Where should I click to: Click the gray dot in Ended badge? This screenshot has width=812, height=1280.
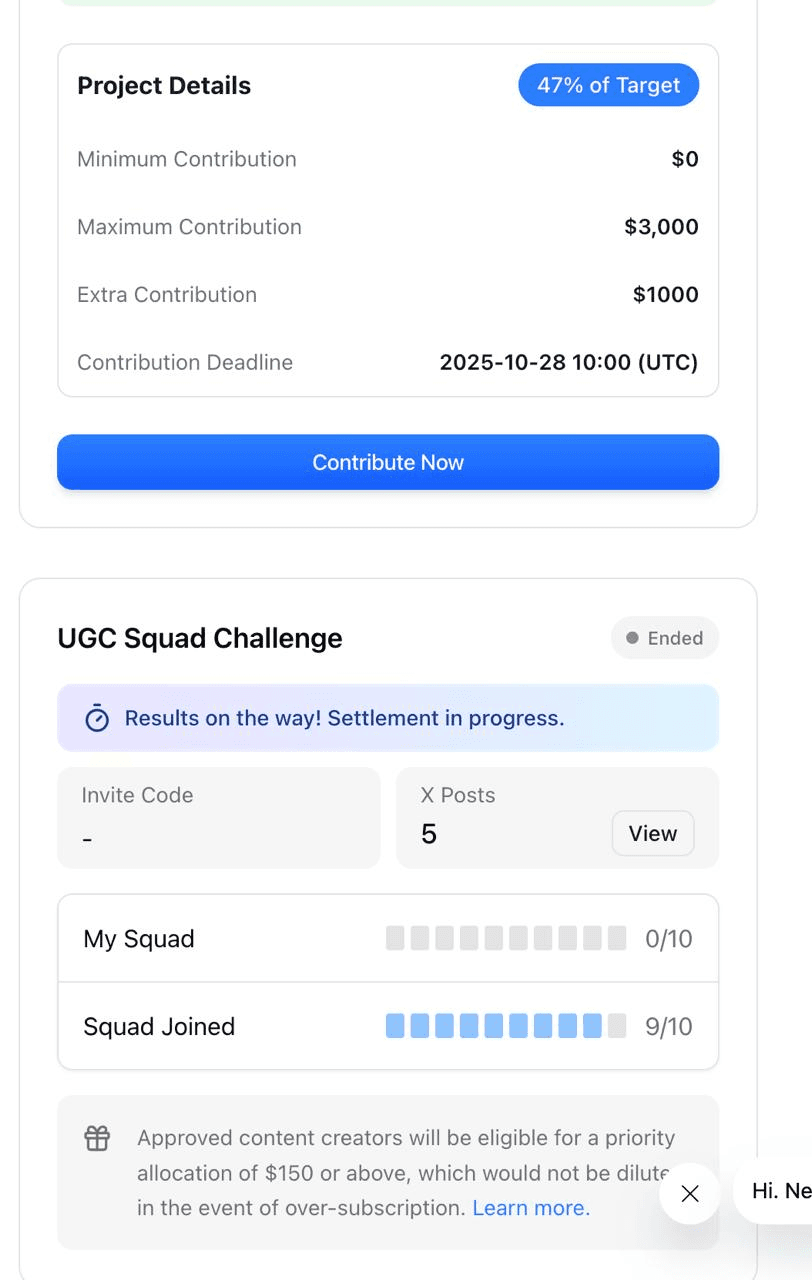coord(632,638)
